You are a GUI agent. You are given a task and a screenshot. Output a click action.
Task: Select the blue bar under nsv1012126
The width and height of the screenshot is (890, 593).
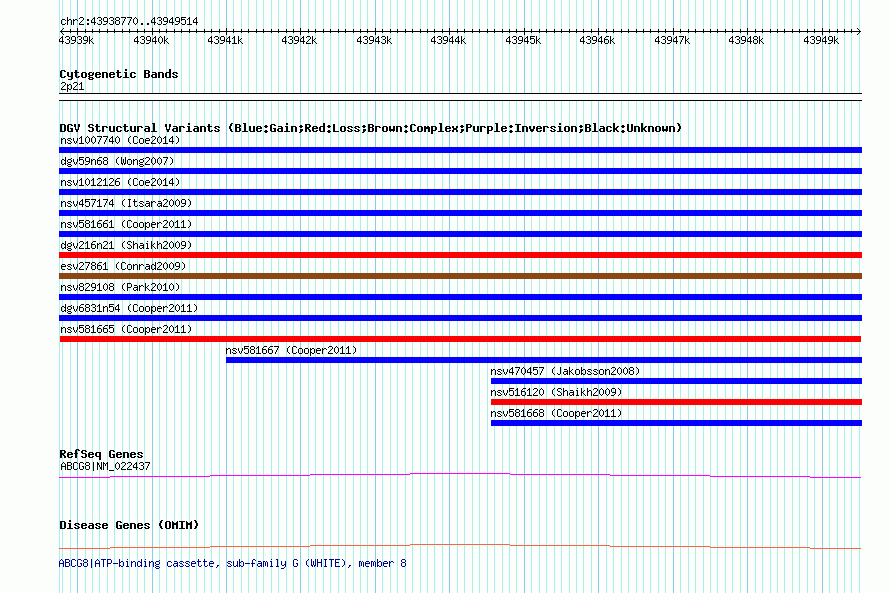click(x=460, y=192)
